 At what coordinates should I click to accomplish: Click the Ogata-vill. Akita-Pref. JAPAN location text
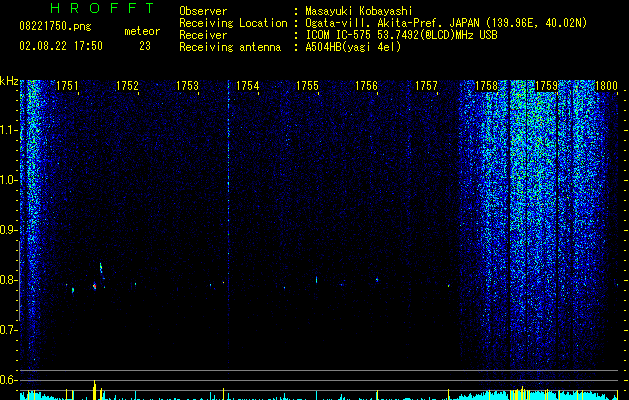(x=446, y=23)
